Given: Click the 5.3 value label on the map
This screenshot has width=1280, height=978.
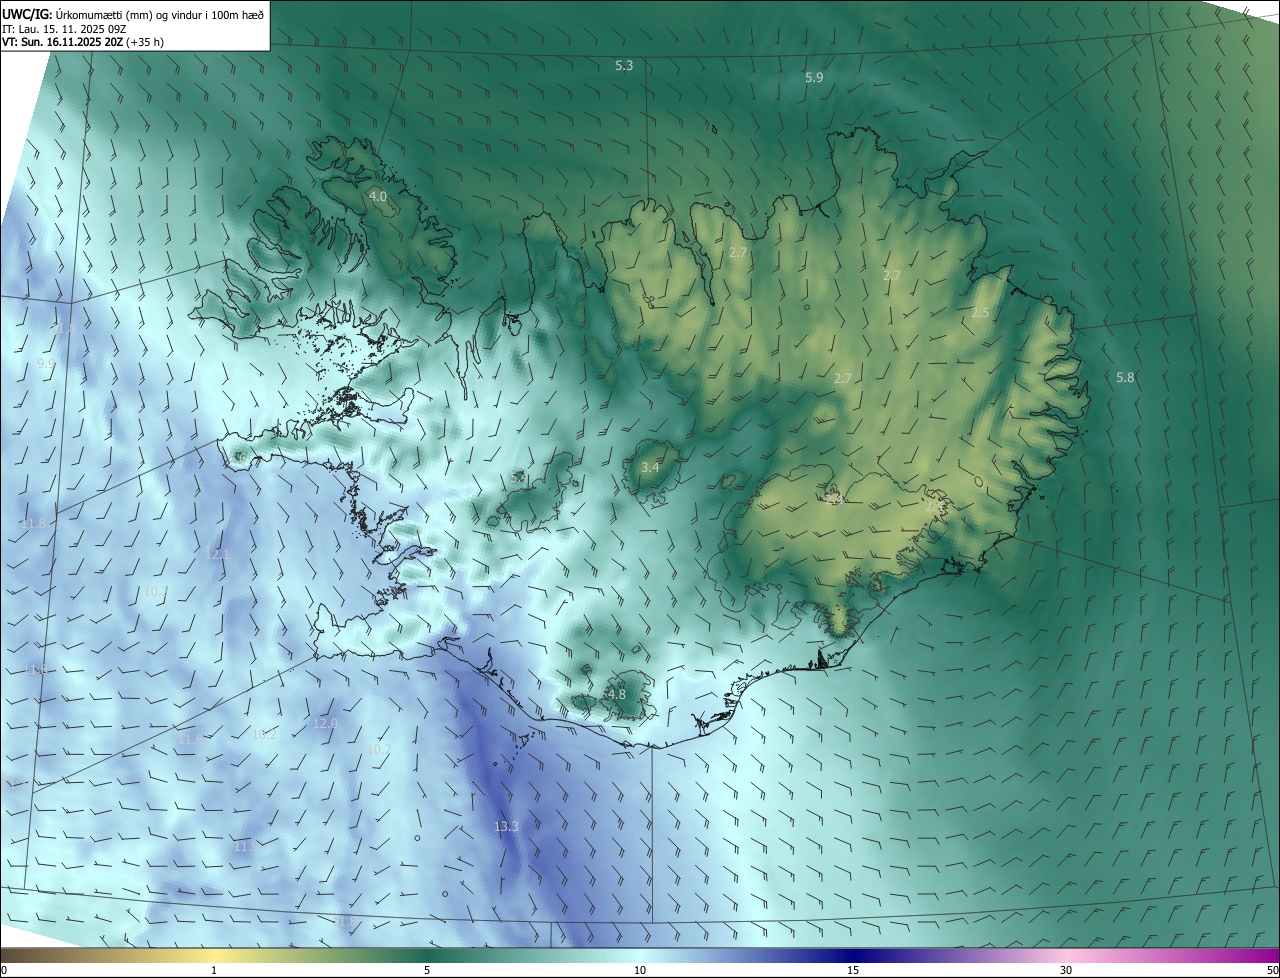Looking at the screenshot, I should tap(624, 65).
